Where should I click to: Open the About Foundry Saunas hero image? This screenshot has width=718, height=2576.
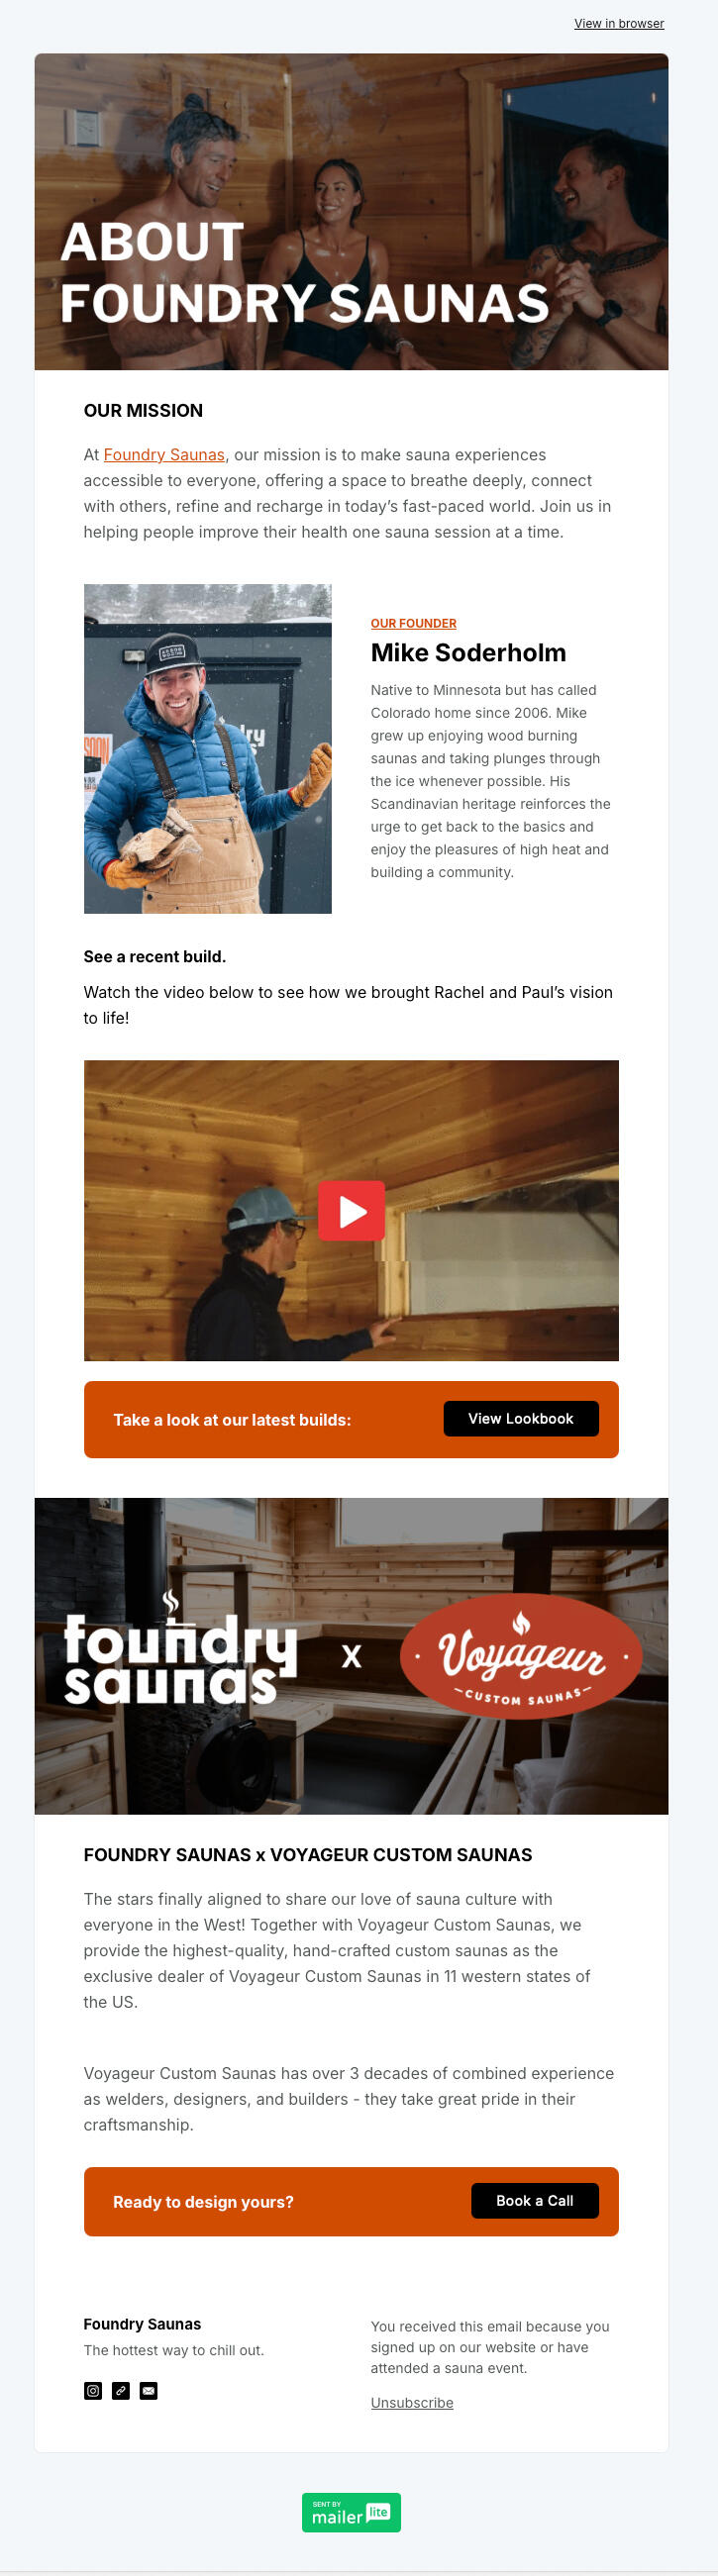click(x=351, y=212)
